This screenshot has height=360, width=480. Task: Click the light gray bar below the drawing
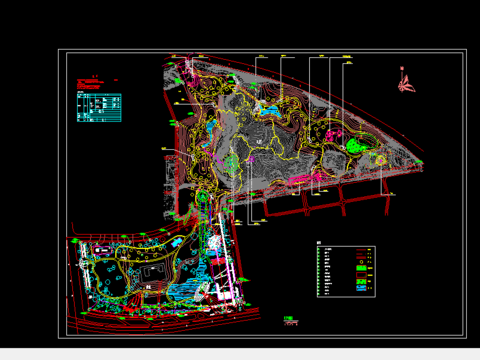point(240,354)
